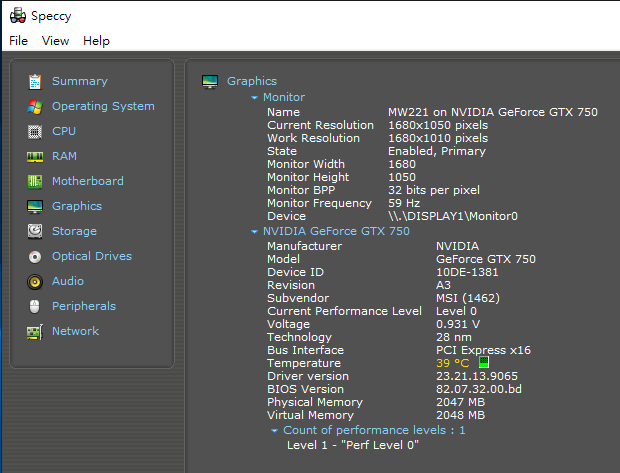620x473 pixels.
Task: Click the green temperature graph icon
Action: tap(484, 362)
